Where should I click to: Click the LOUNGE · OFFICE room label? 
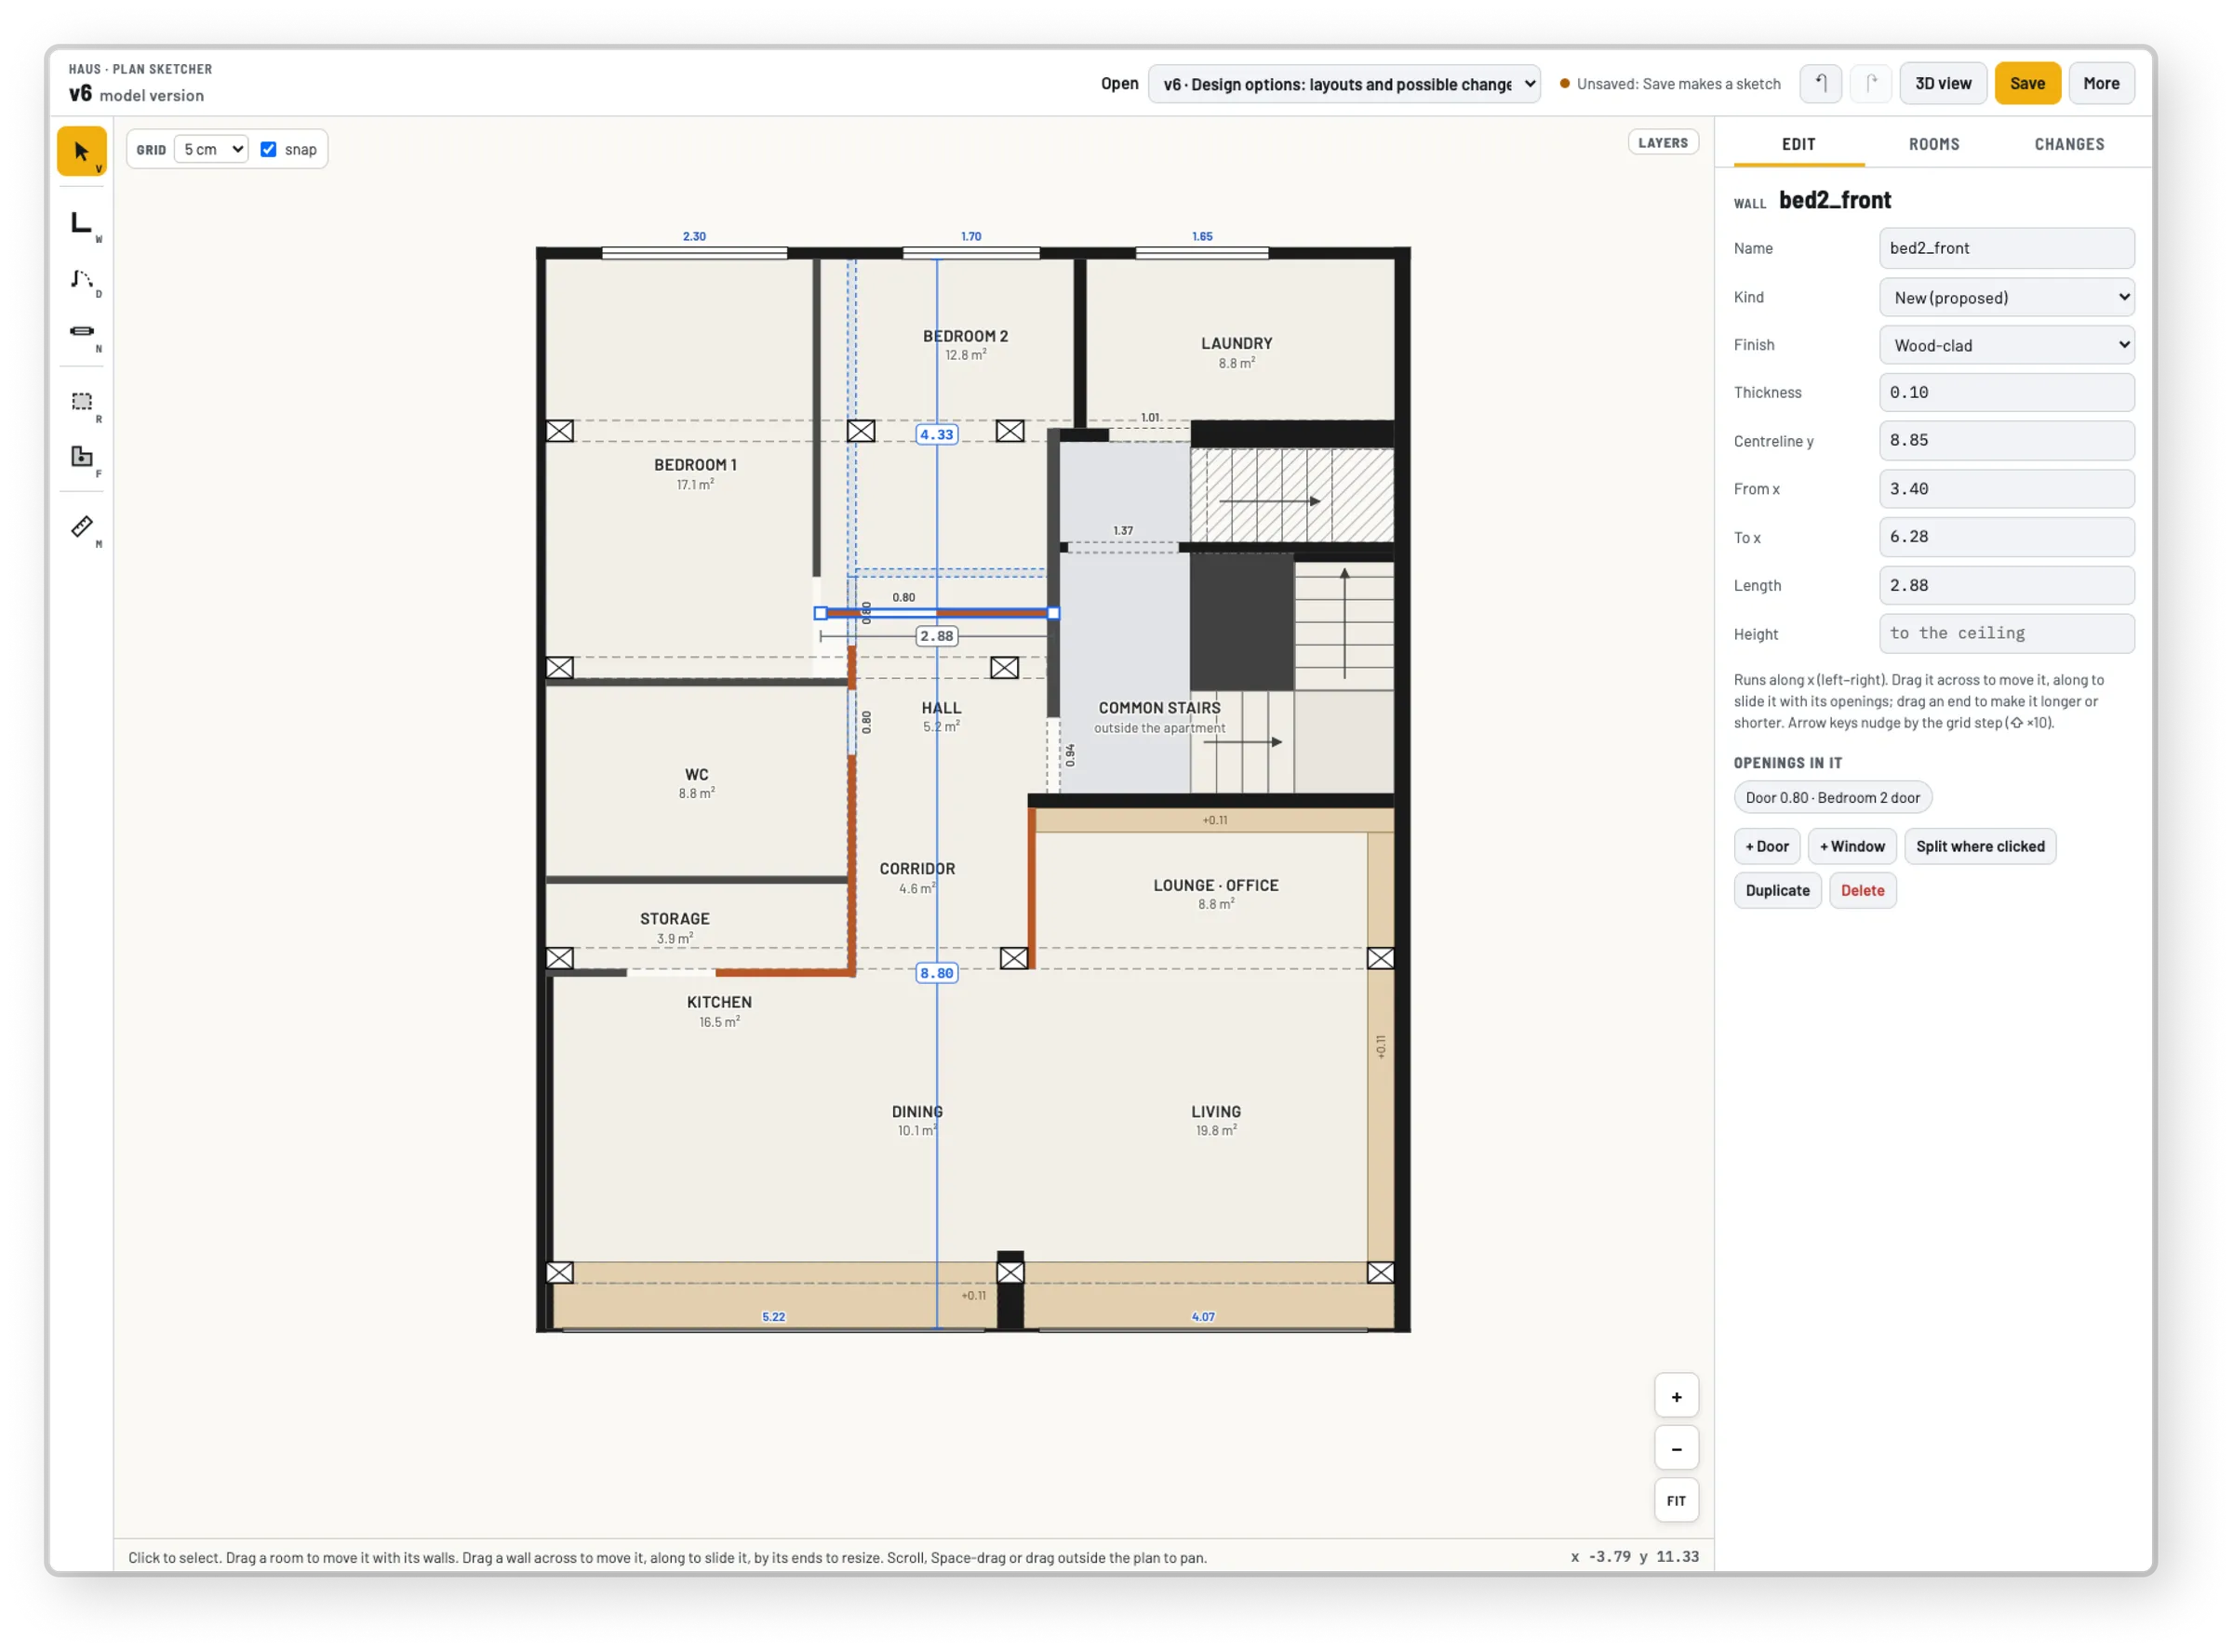tap(1216, 886)
